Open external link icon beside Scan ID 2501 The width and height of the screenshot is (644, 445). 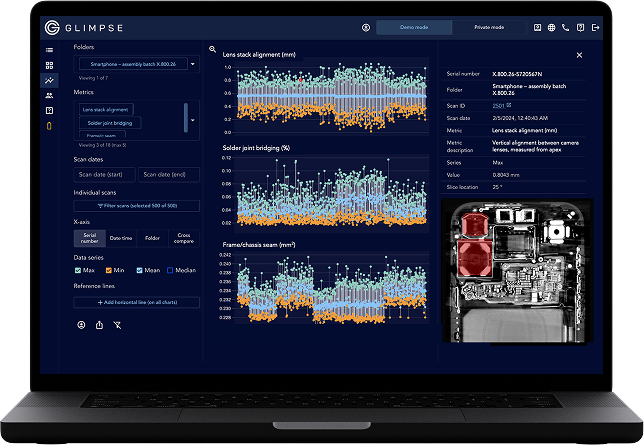tap(509, 105)
